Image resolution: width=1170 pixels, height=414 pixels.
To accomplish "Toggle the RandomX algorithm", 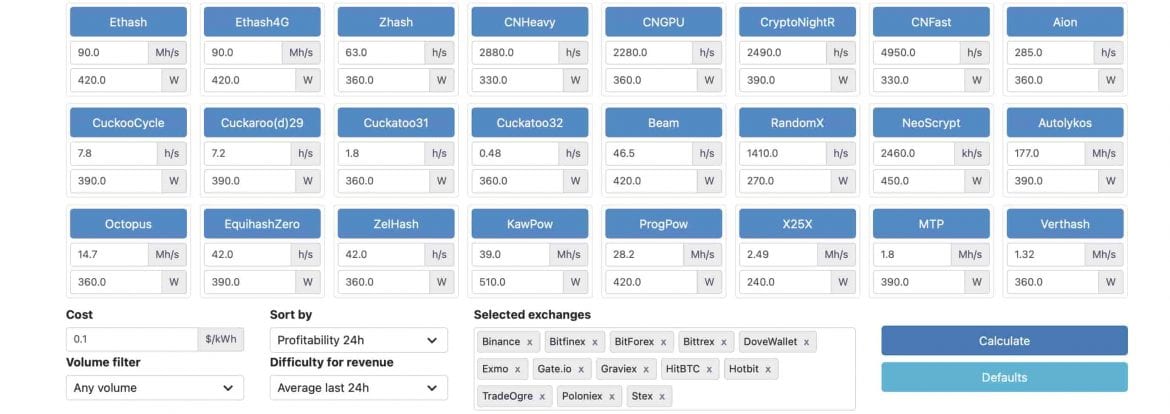I will [x=797, y=123].
